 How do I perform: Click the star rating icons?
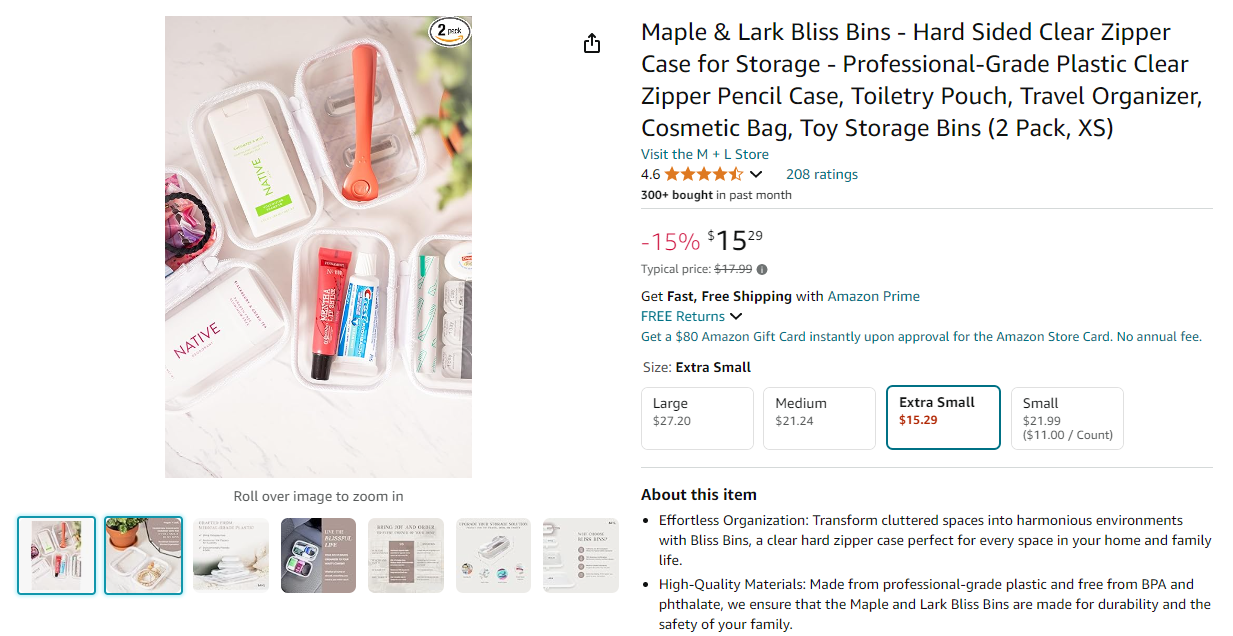click(704, 174)
